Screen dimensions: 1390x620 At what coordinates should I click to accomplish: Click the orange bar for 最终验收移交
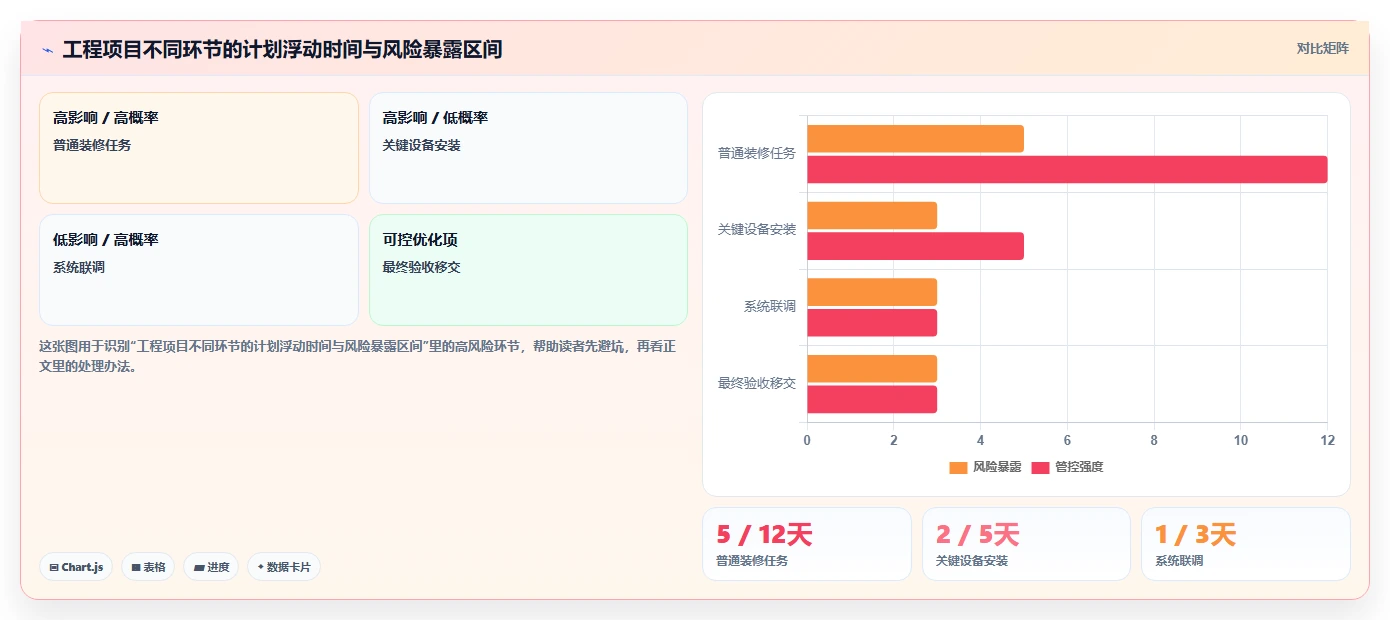(872, 368)
